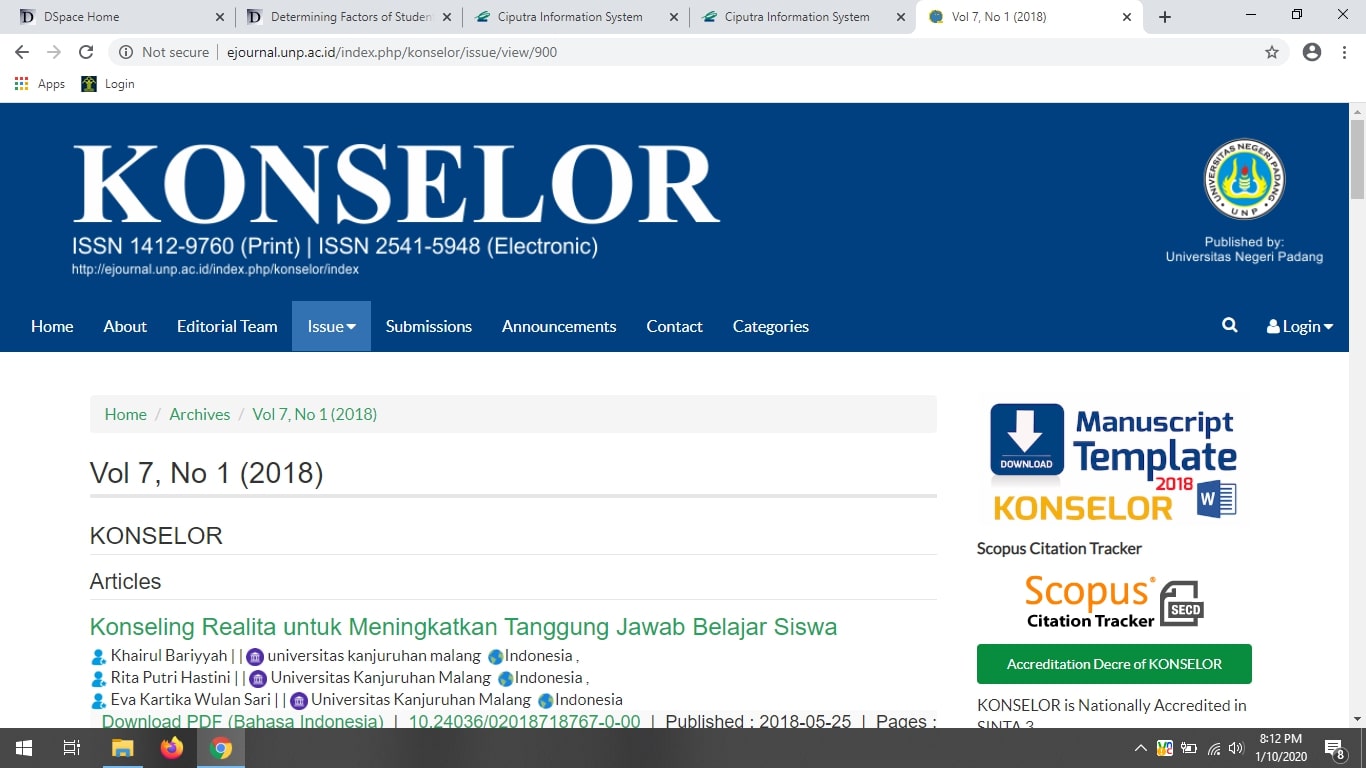Open Firefox from the taskbar
The image size is (1366, 768).
tap(172, 748)
